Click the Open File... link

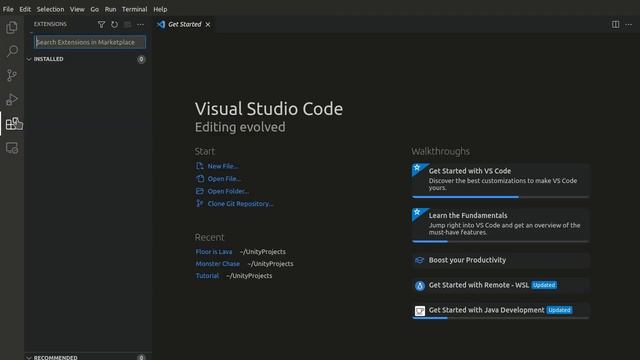coord(224,178)
